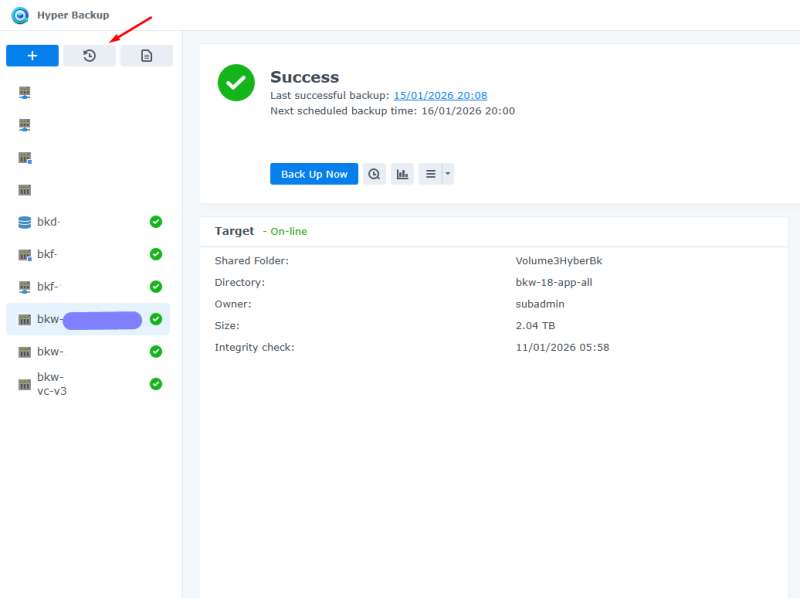The height and width of the screenshot is (598, 800).
Task: Click the blue plus create task button
Action: 32,56
